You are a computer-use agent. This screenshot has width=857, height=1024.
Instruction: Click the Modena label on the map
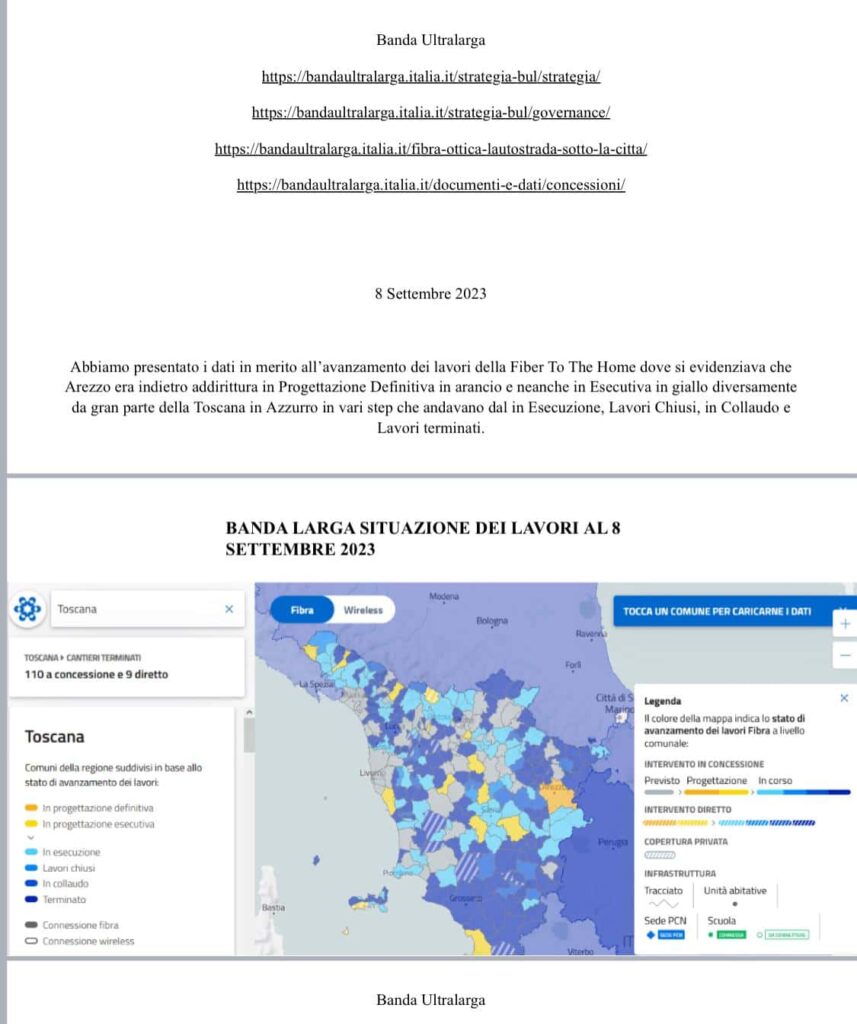[444, 596]
